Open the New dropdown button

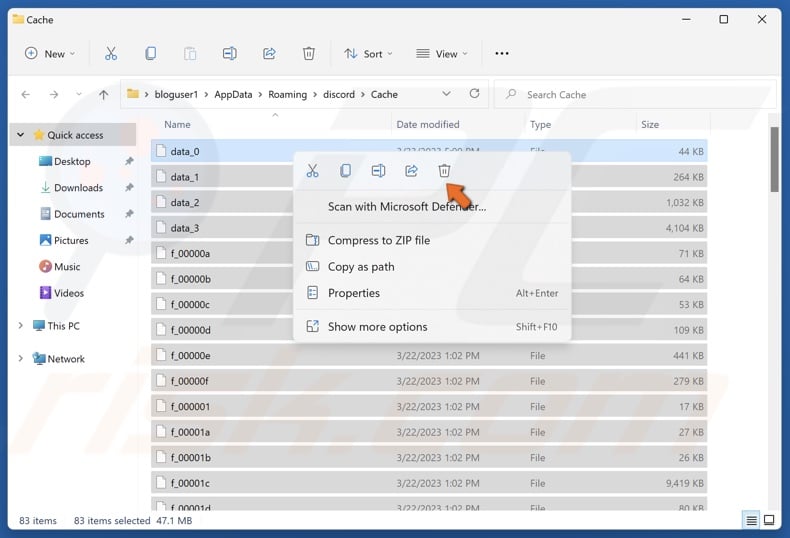pos(50,53)
